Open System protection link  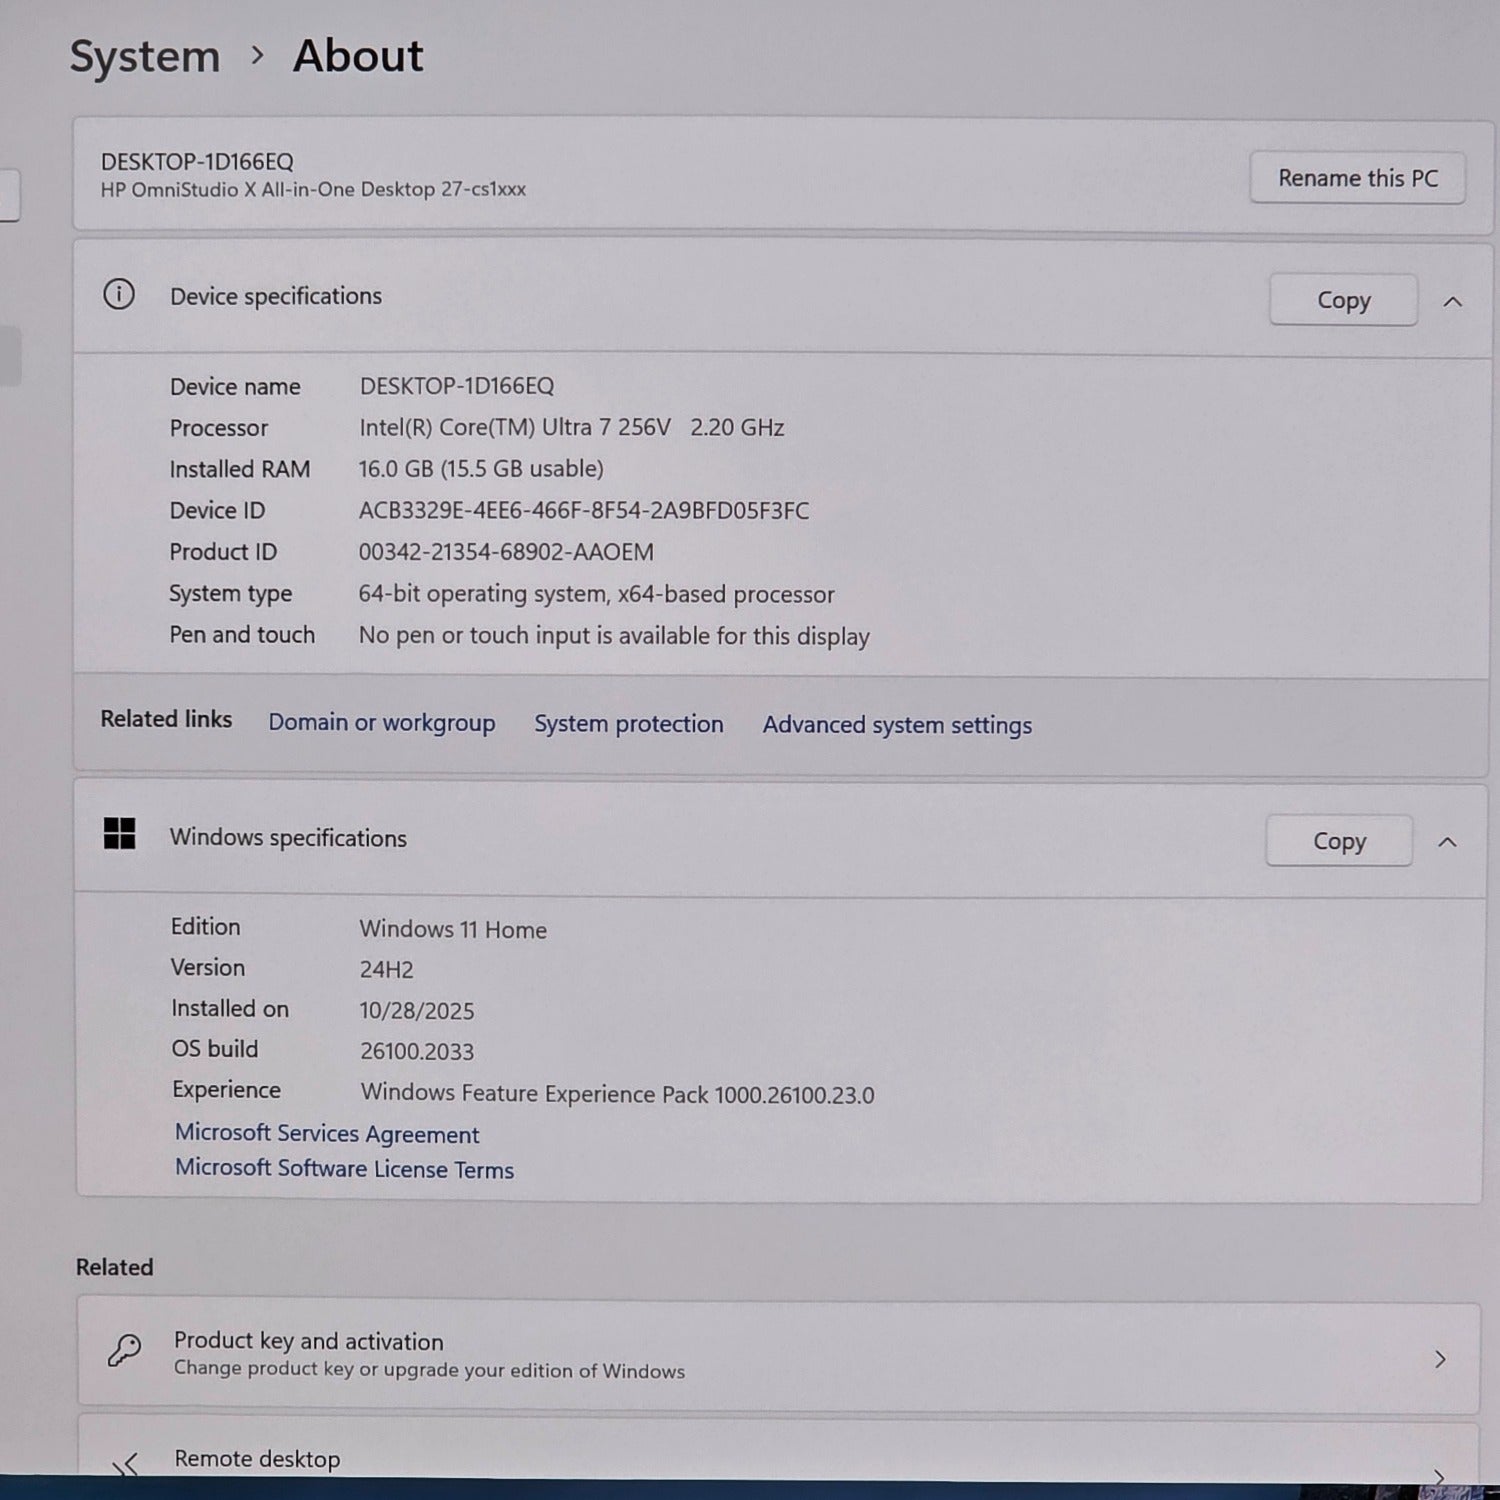tap(628, 724)
